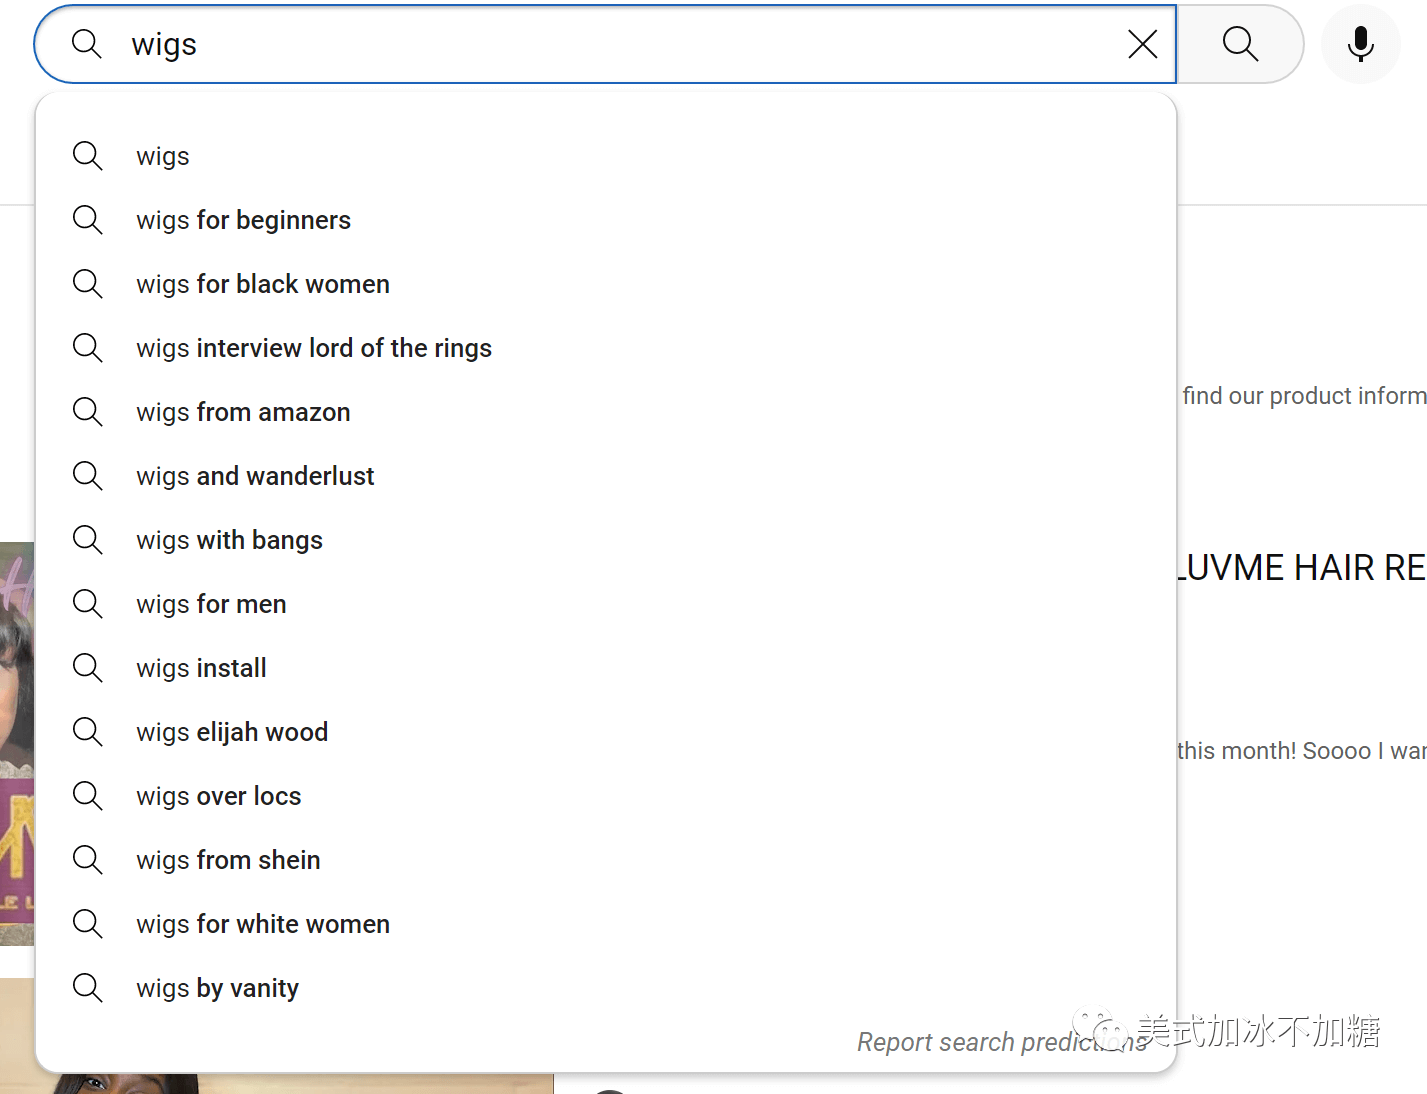This screenshot has height=1094, width=1427.
Task: Click 'wigs with bangs' suggestion
Action: point(229,540)
